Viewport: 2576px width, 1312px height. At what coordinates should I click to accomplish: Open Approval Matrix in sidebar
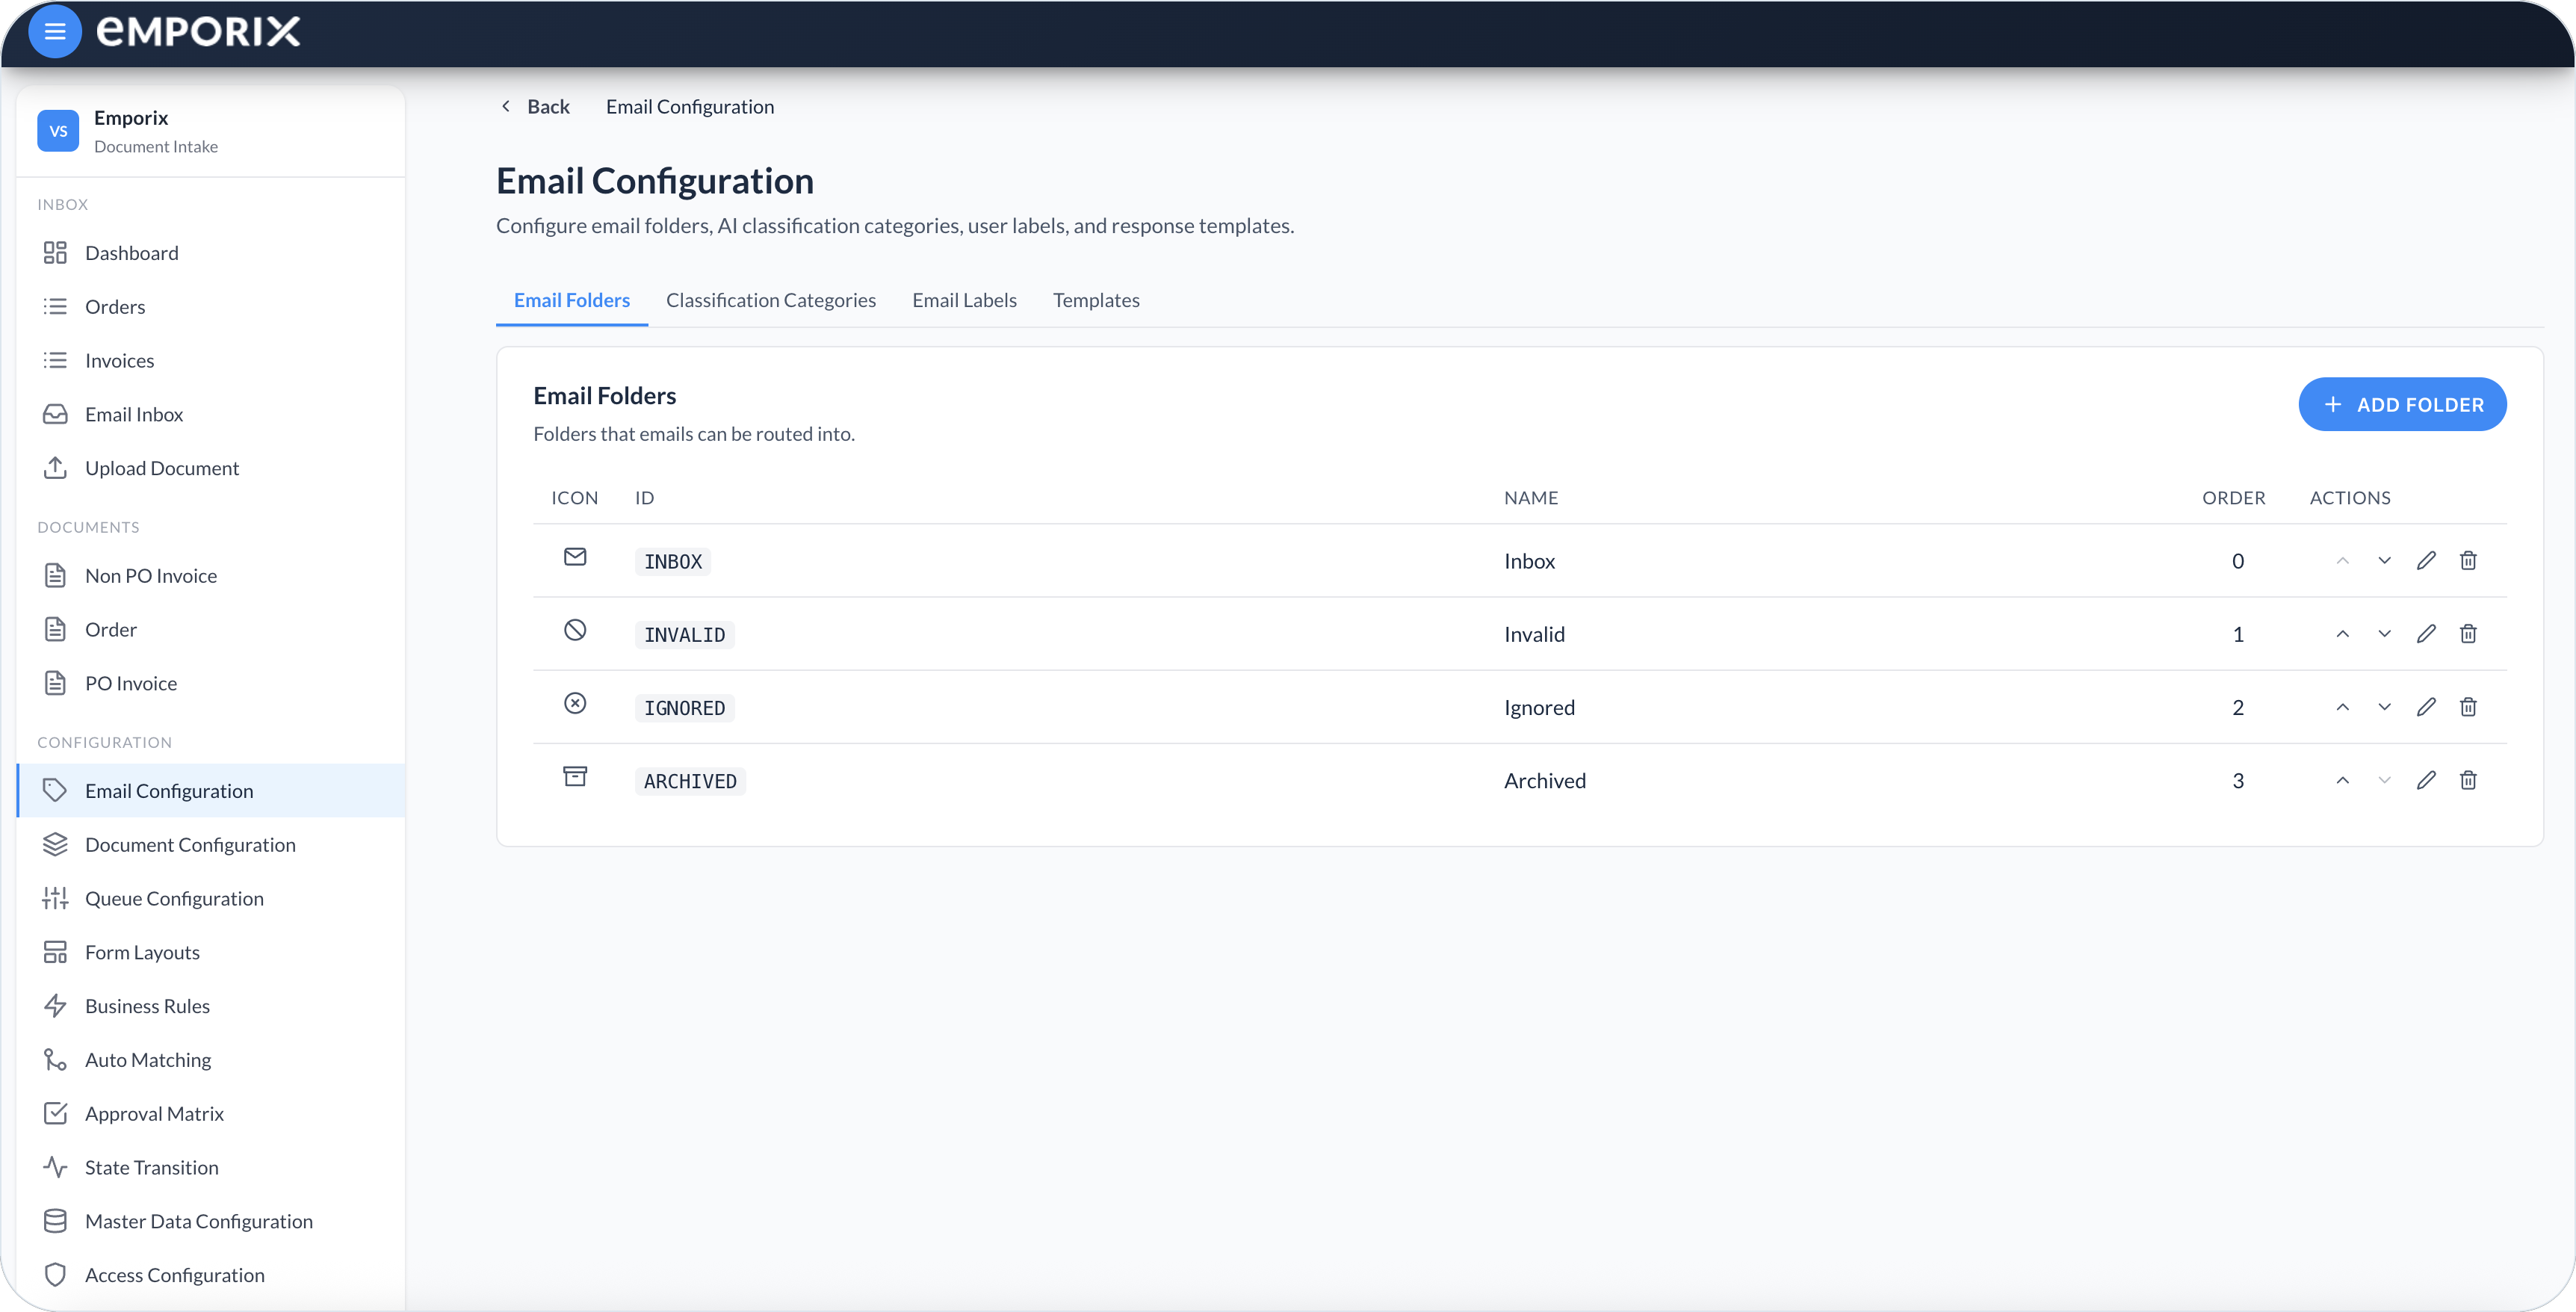click(x=211, y=1114)
